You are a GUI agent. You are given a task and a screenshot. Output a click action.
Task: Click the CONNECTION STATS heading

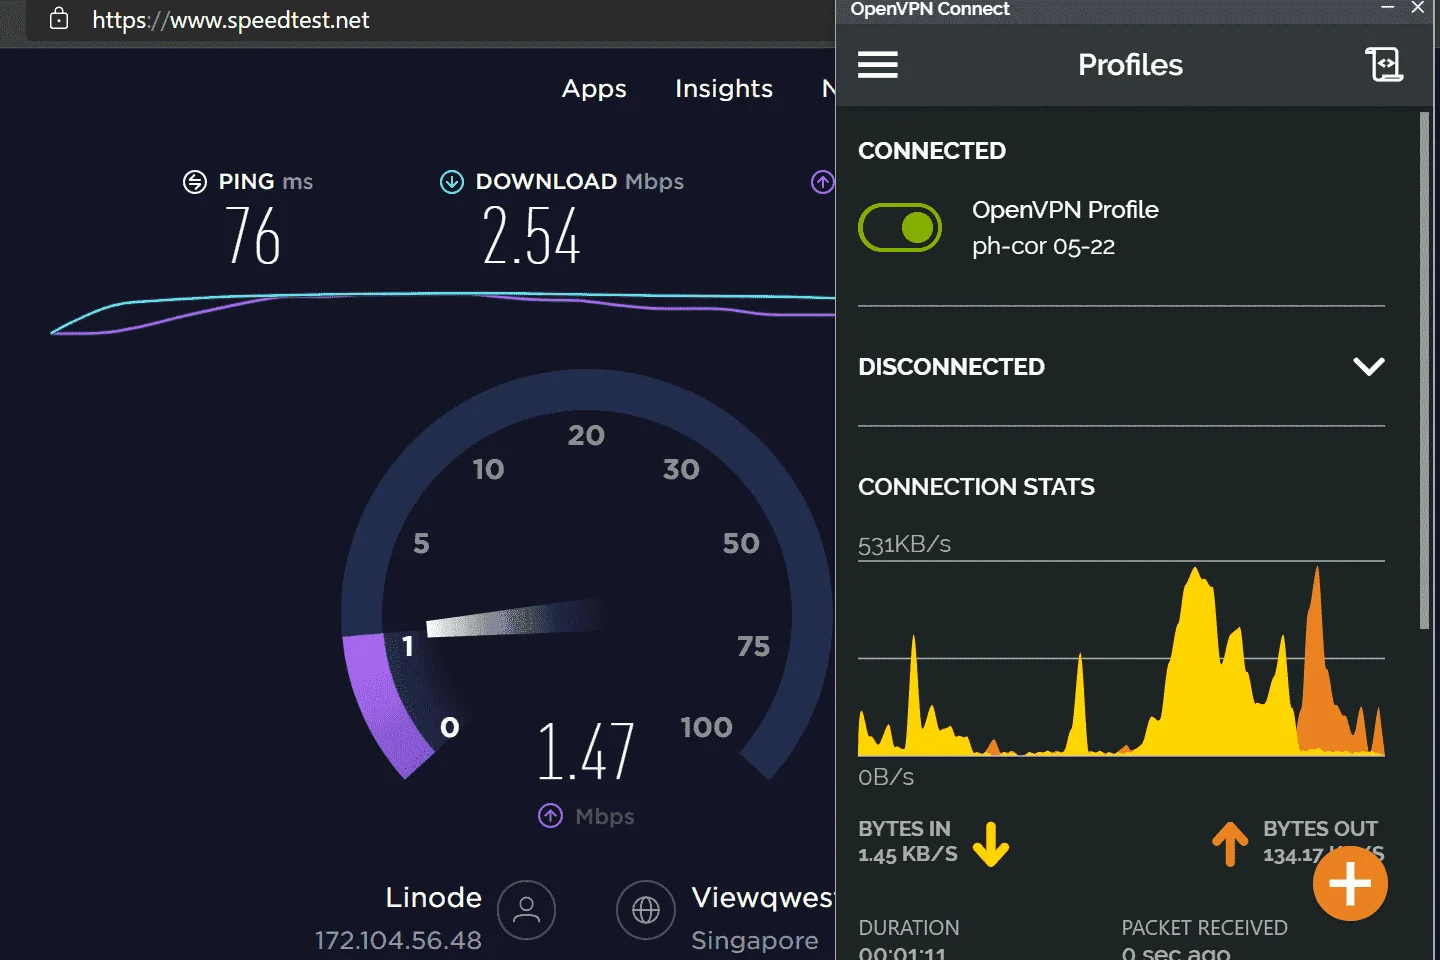(976, 487)
